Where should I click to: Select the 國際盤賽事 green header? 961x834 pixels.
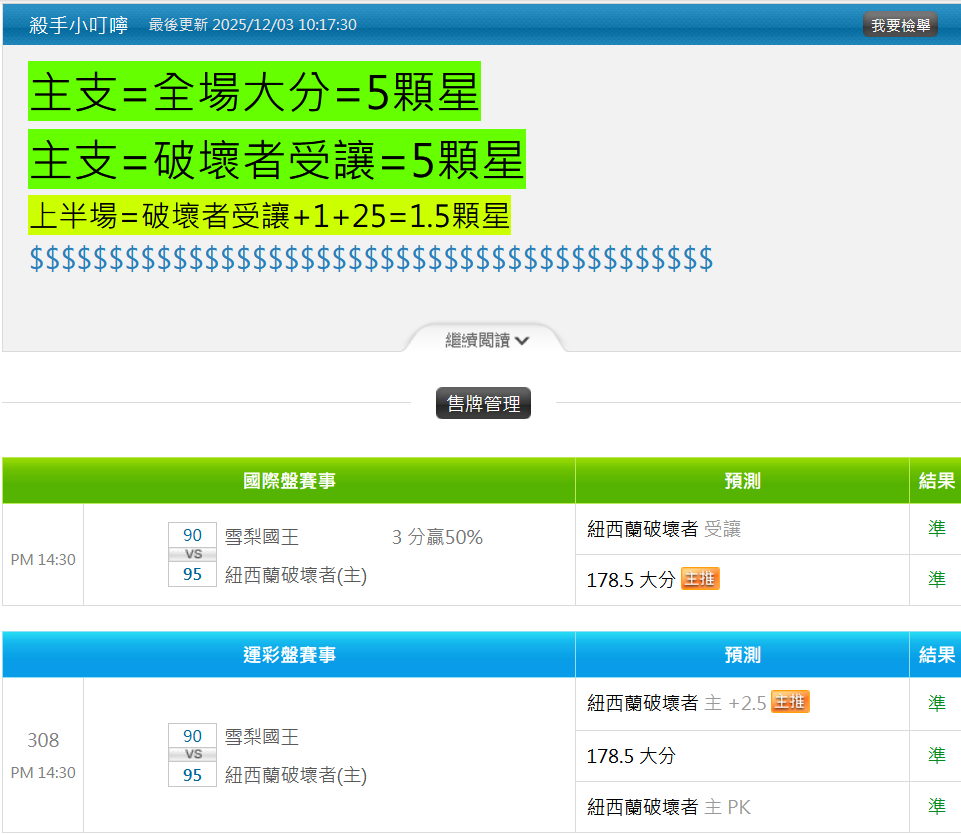tap(289, 481)
